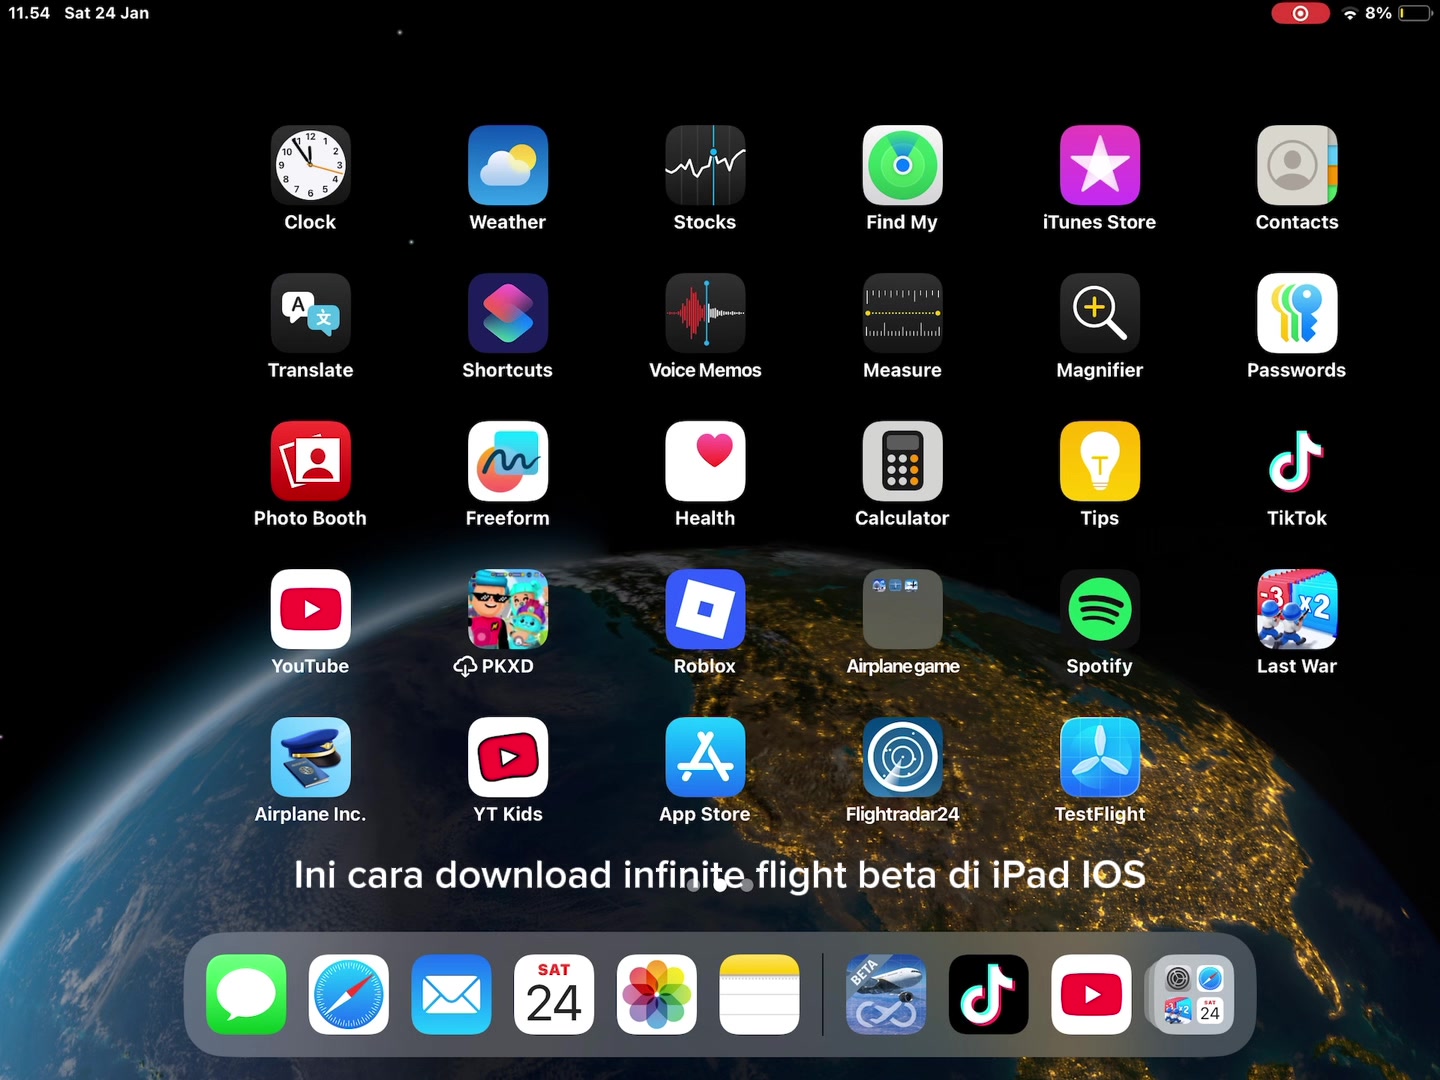Viewport: 1440px width, 1080px height.
Task: Open the Photos app in the dock
Action: 657,994
